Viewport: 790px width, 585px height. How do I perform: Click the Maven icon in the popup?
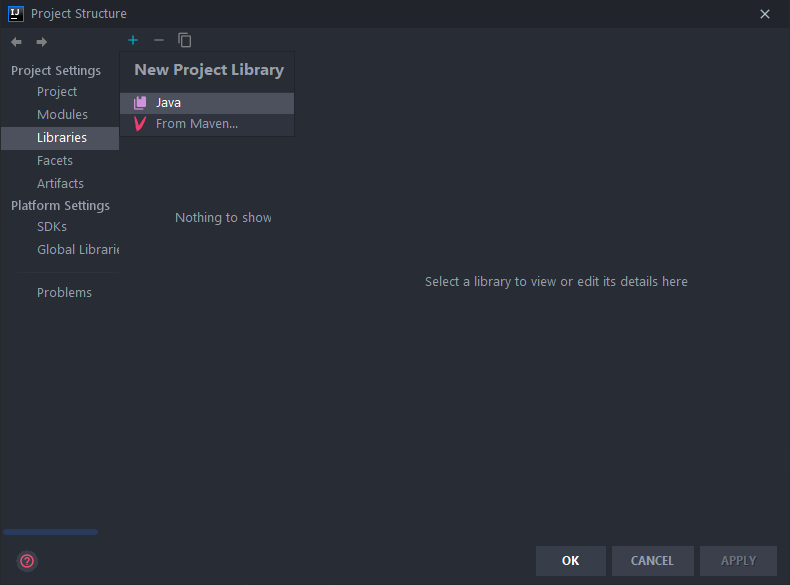point(140,123)
